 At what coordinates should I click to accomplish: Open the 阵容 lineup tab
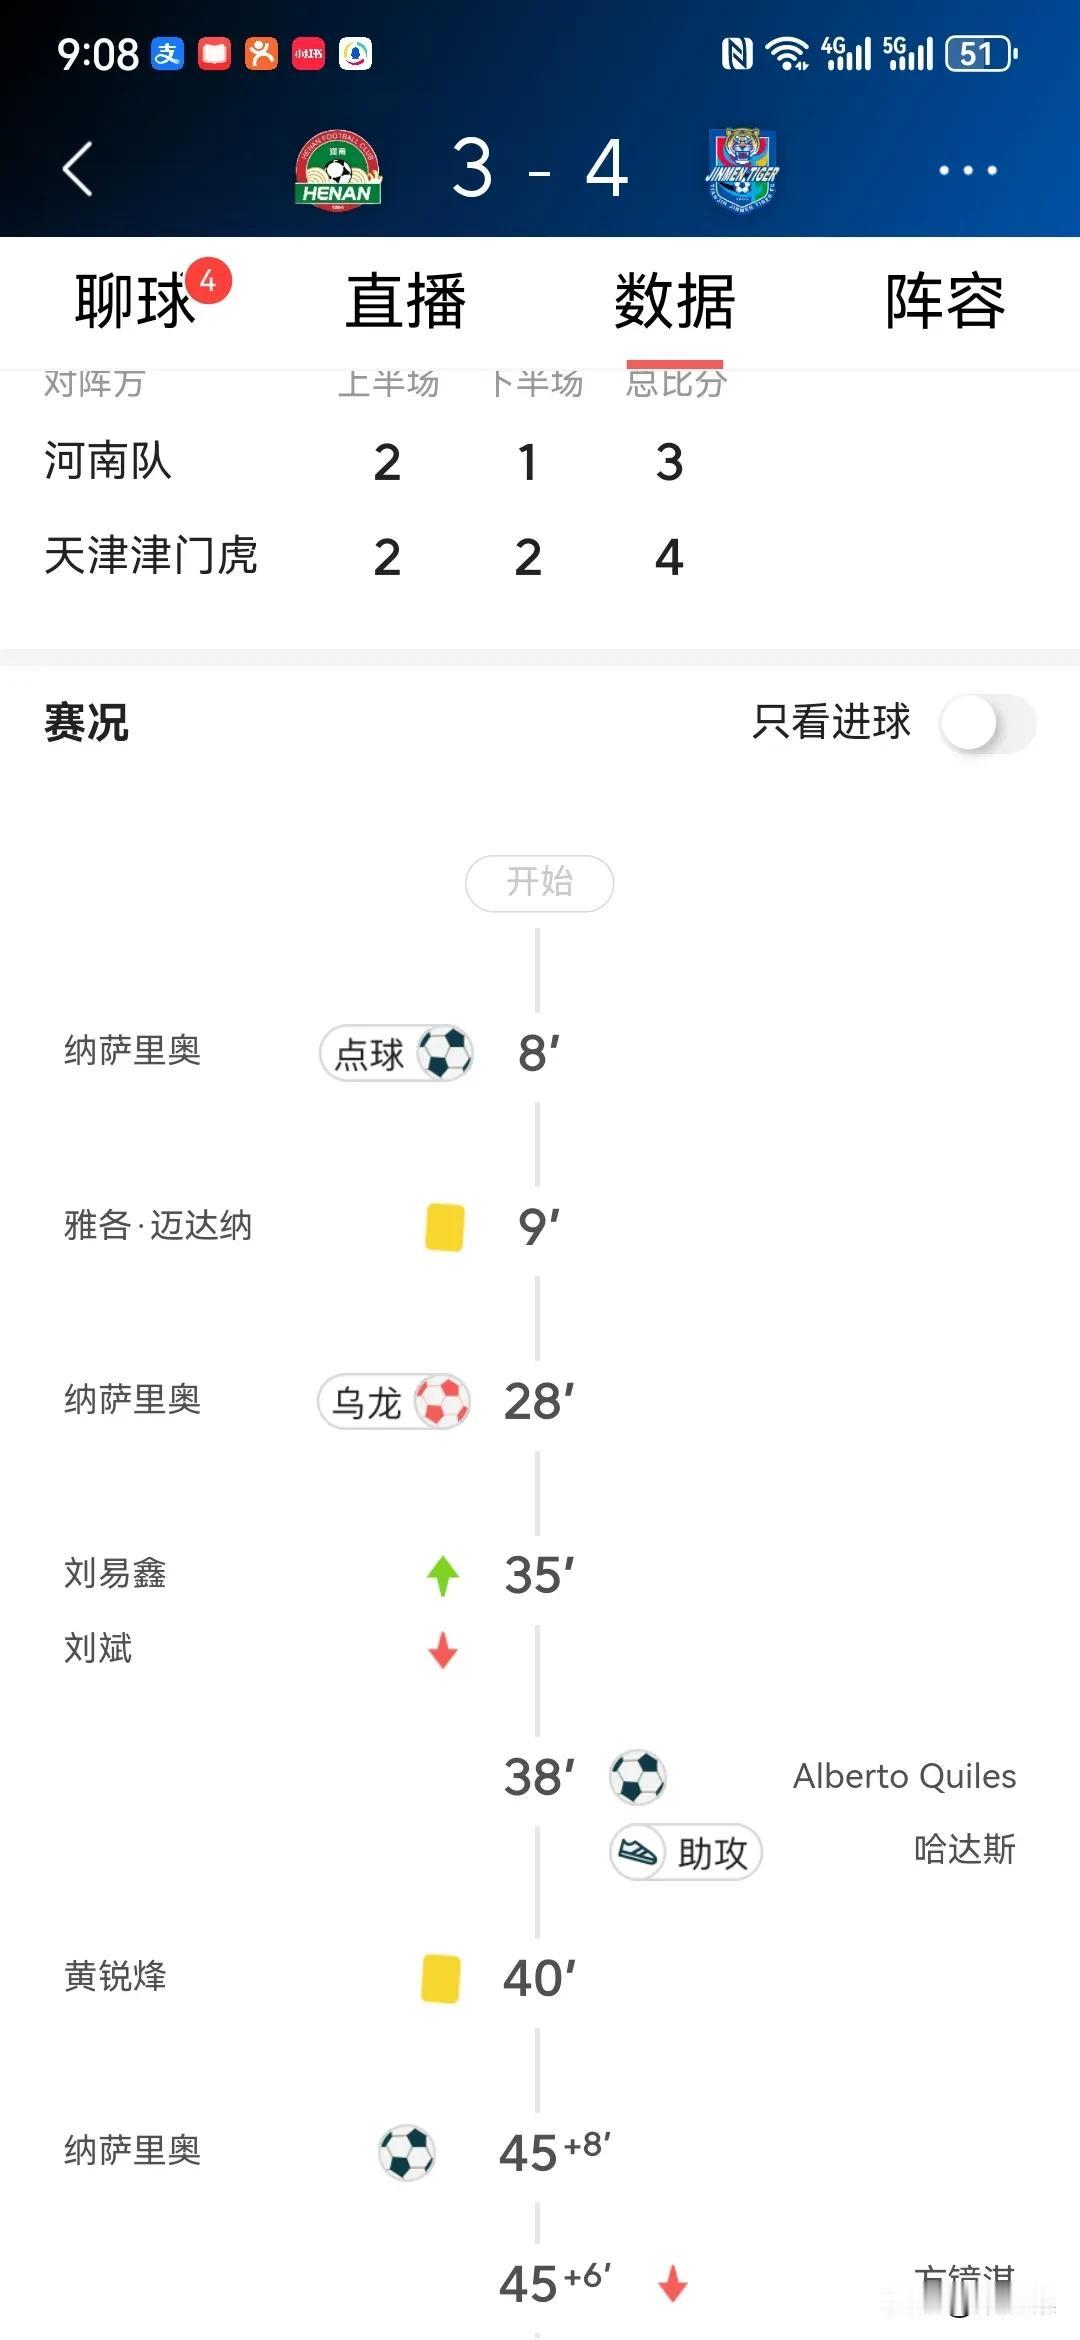945,300
